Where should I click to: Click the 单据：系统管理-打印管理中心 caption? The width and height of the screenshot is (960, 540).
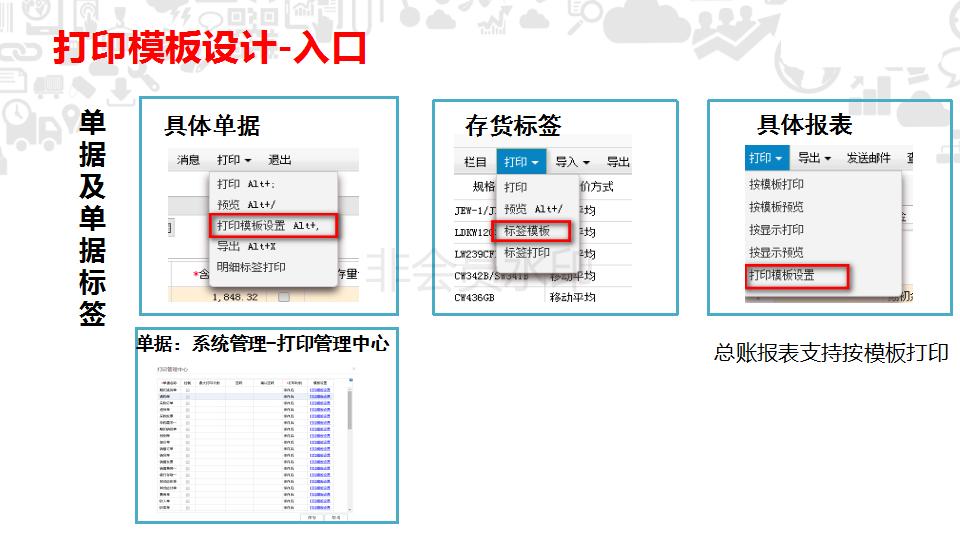[x=263, y=343]
